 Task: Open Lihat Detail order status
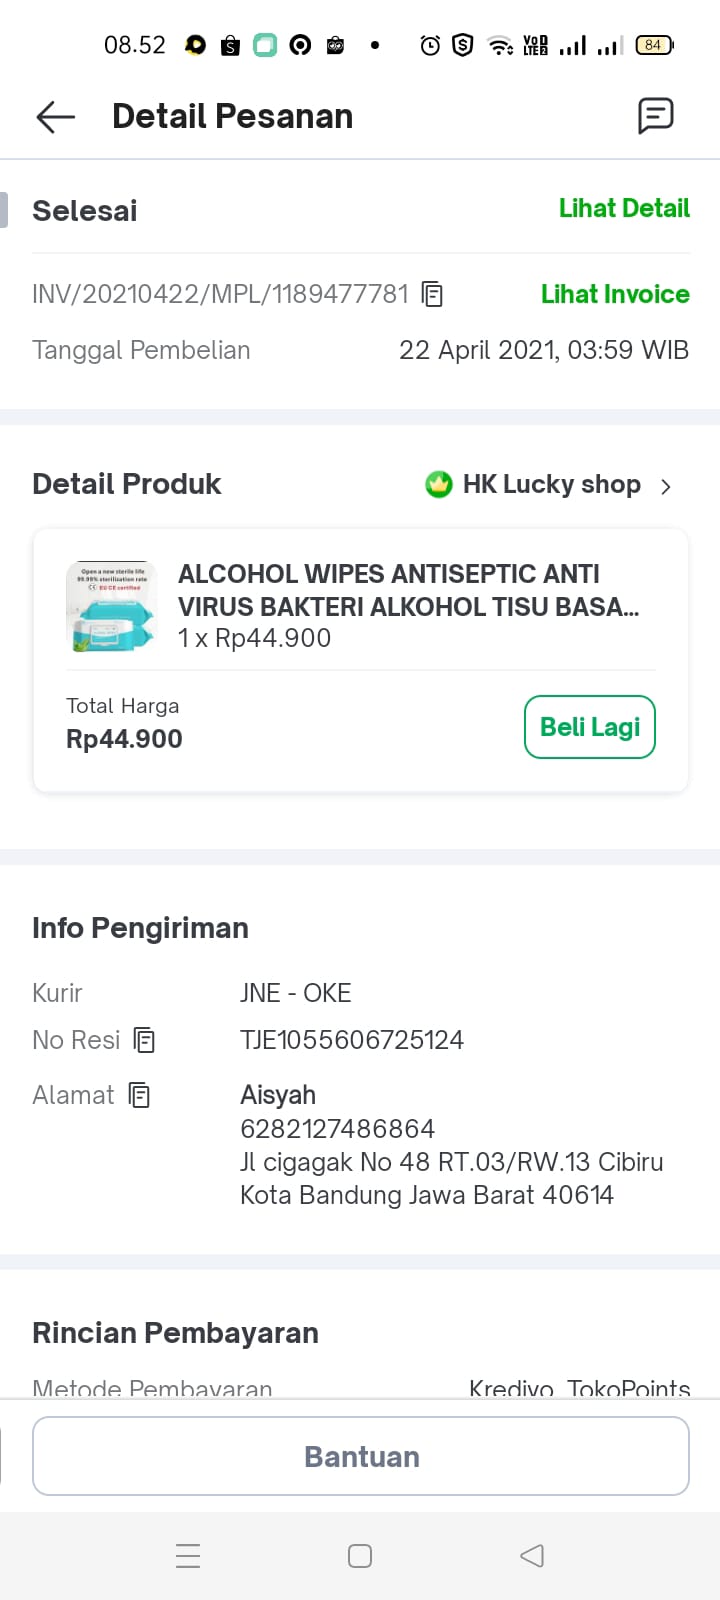click(624, 209)
